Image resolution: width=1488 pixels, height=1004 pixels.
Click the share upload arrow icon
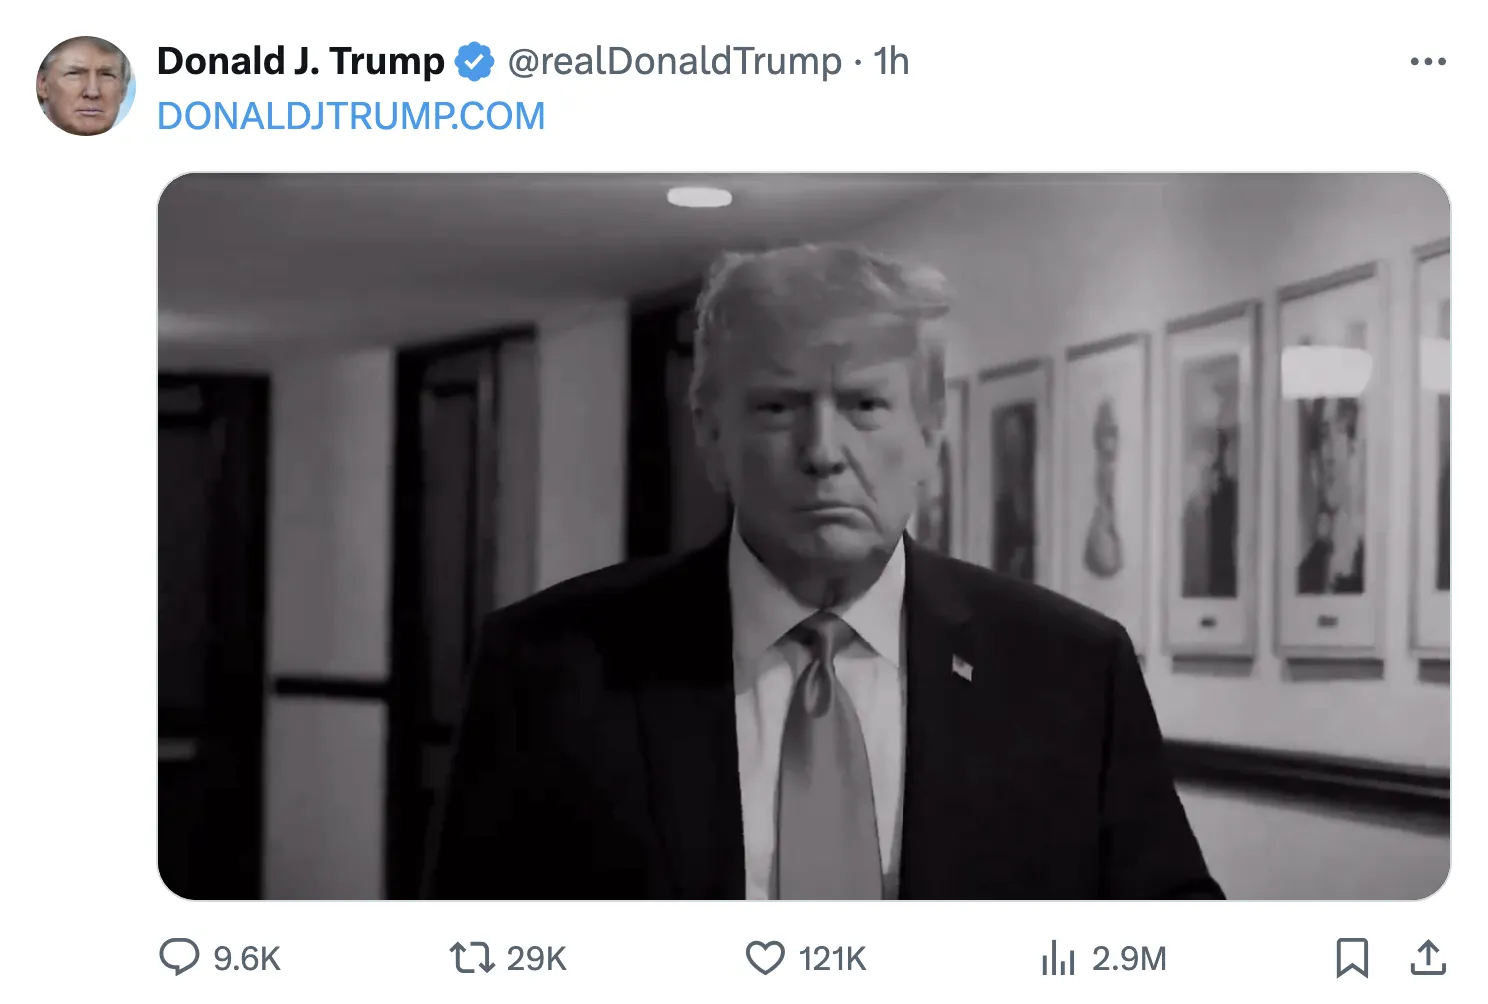(1428, 957)
